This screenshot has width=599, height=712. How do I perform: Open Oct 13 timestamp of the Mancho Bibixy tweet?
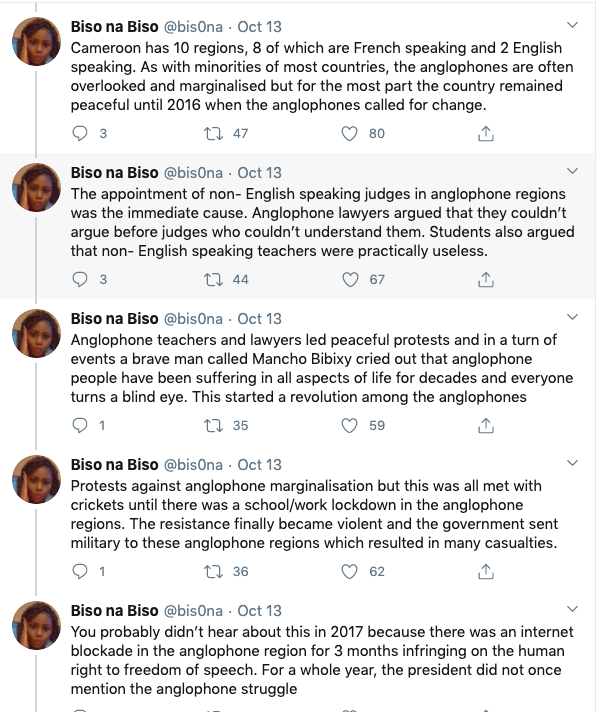(x=259, y=319)
